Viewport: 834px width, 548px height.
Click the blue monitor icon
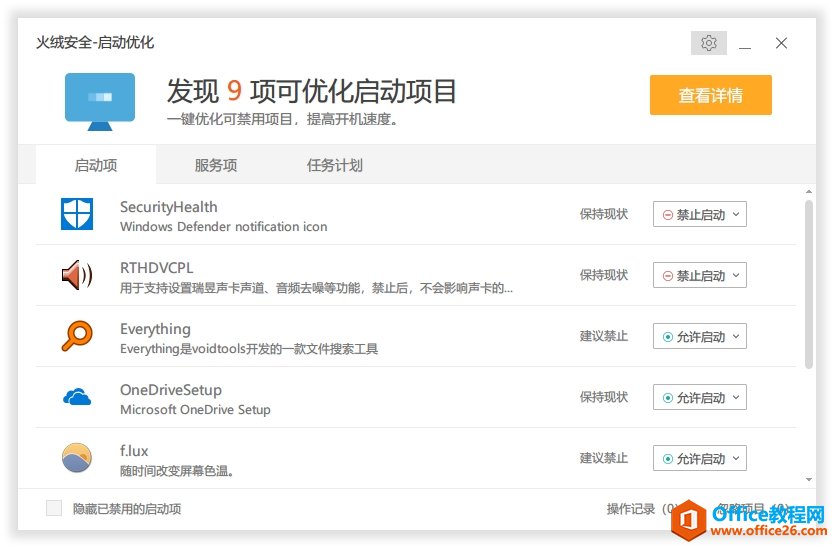pyautogui.click(x=99, y=101)
